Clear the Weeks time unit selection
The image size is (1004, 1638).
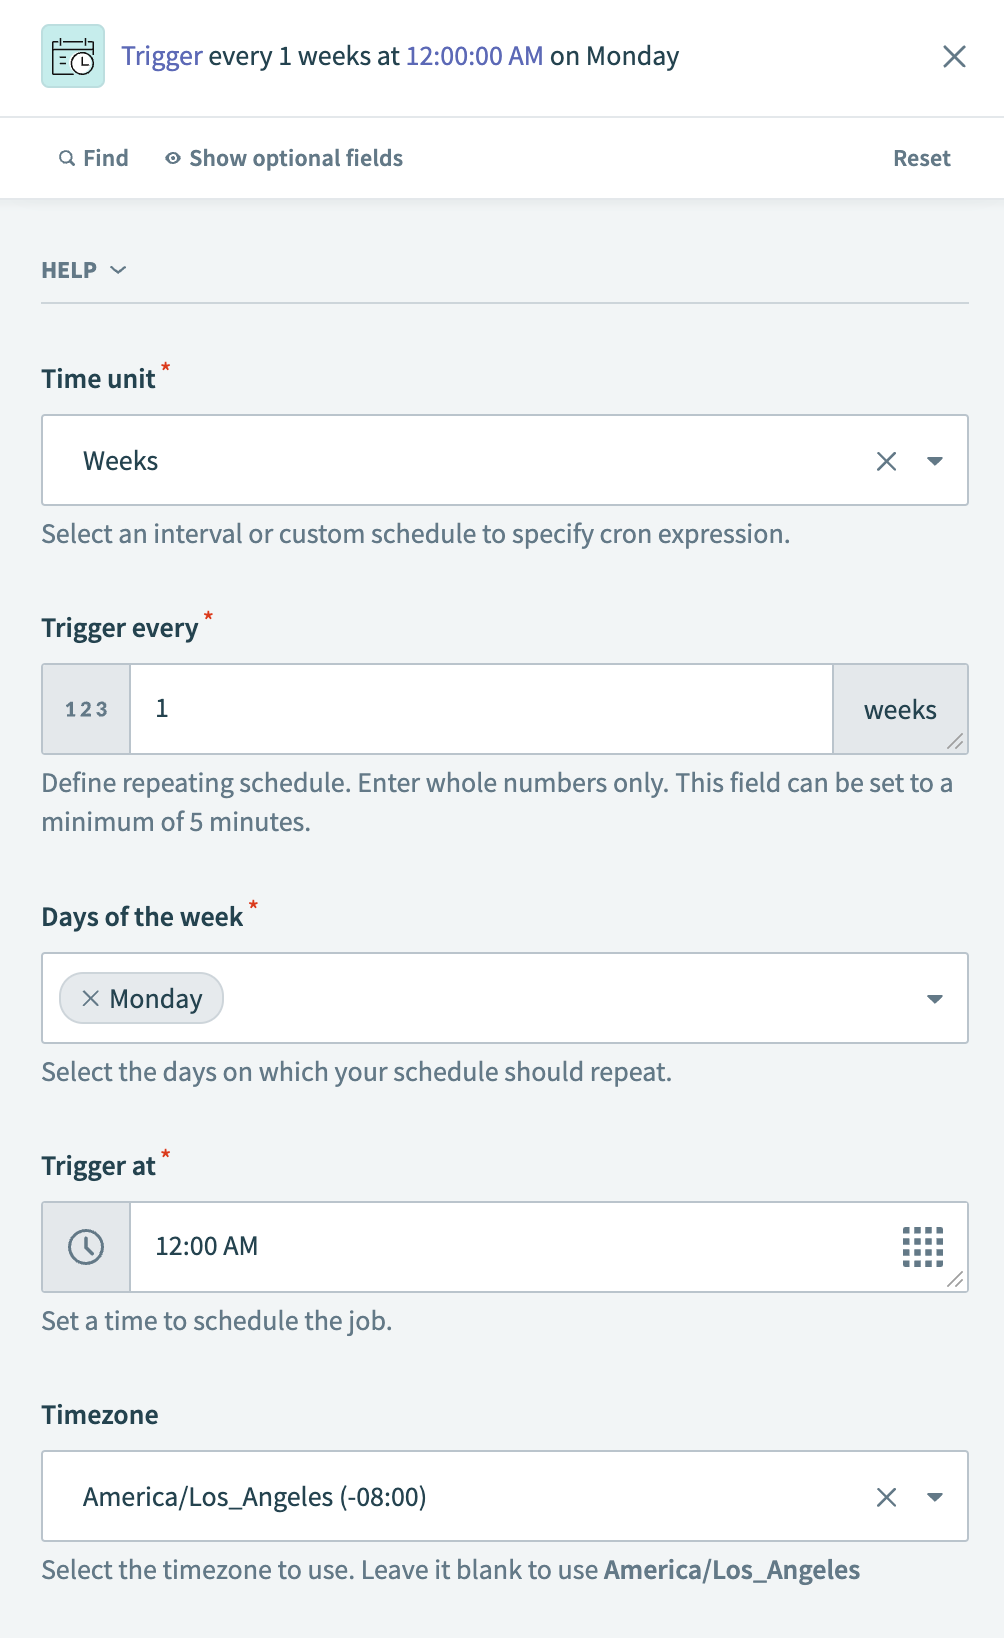point(886,461)
